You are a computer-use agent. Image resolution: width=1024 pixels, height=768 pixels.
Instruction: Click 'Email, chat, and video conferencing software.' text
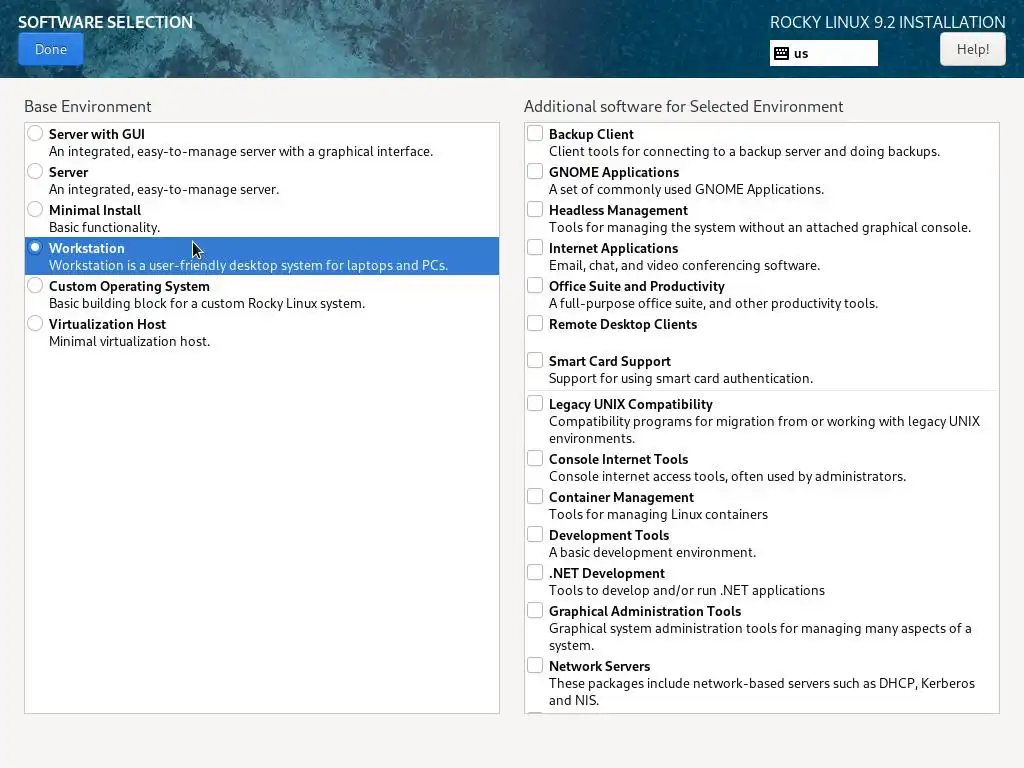click(x=684, y=265)
